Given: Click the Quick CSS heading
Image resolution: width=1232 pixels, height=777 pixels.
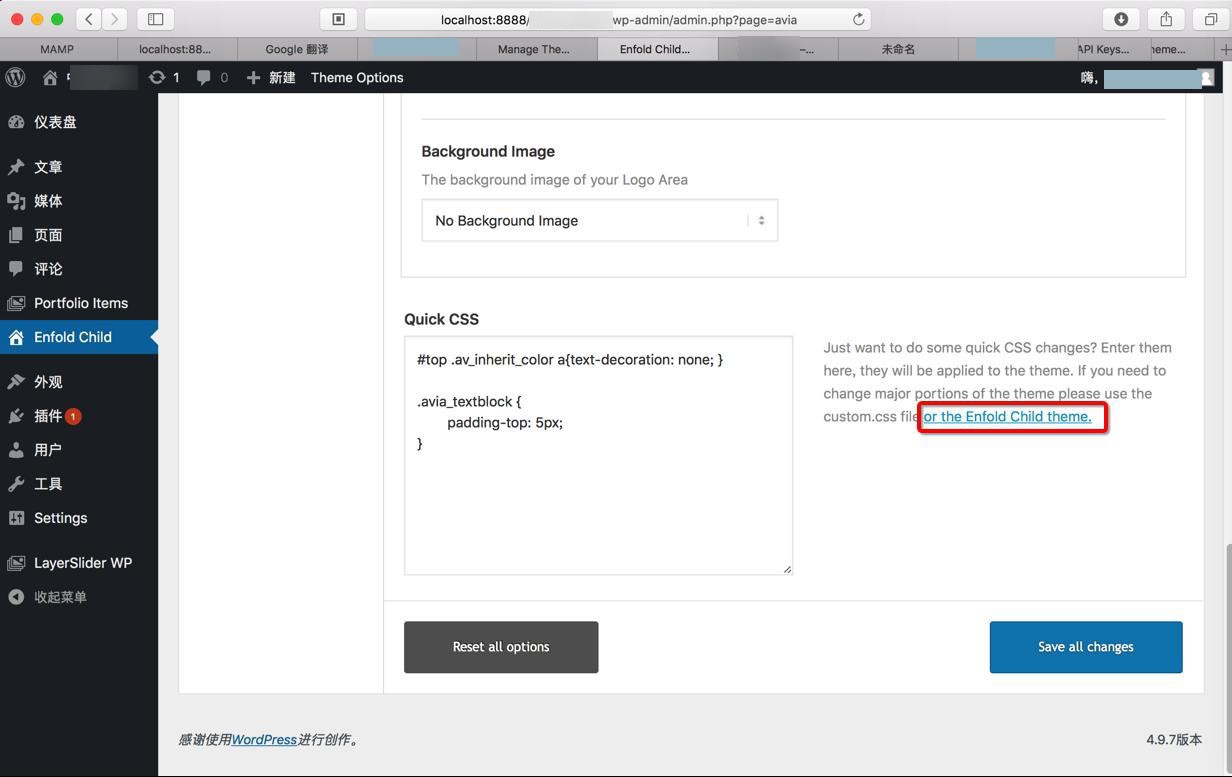Looking at the screenshot, I should pos(441,319).
